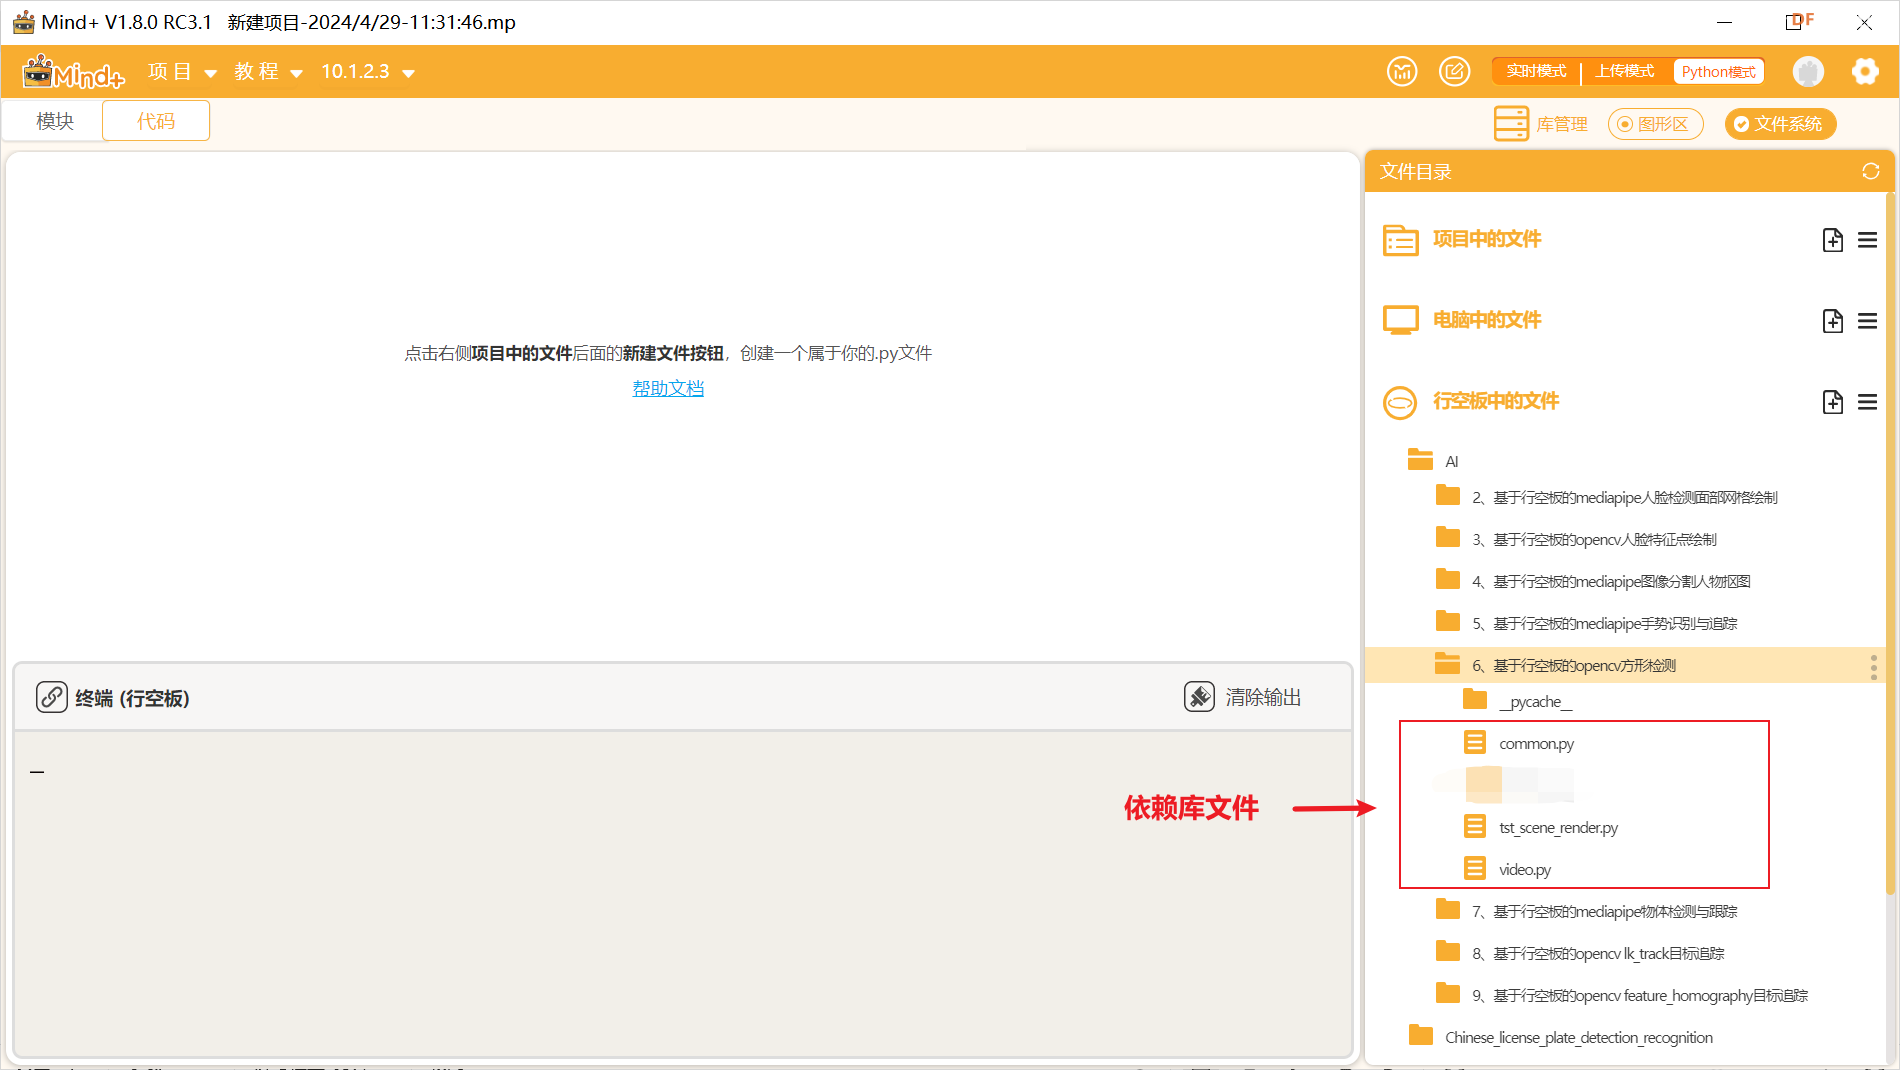Click the 行空板中的文件 board icon
Image resolution: width=1900 pixels, height=1070 pixels.
[1400, 402]
